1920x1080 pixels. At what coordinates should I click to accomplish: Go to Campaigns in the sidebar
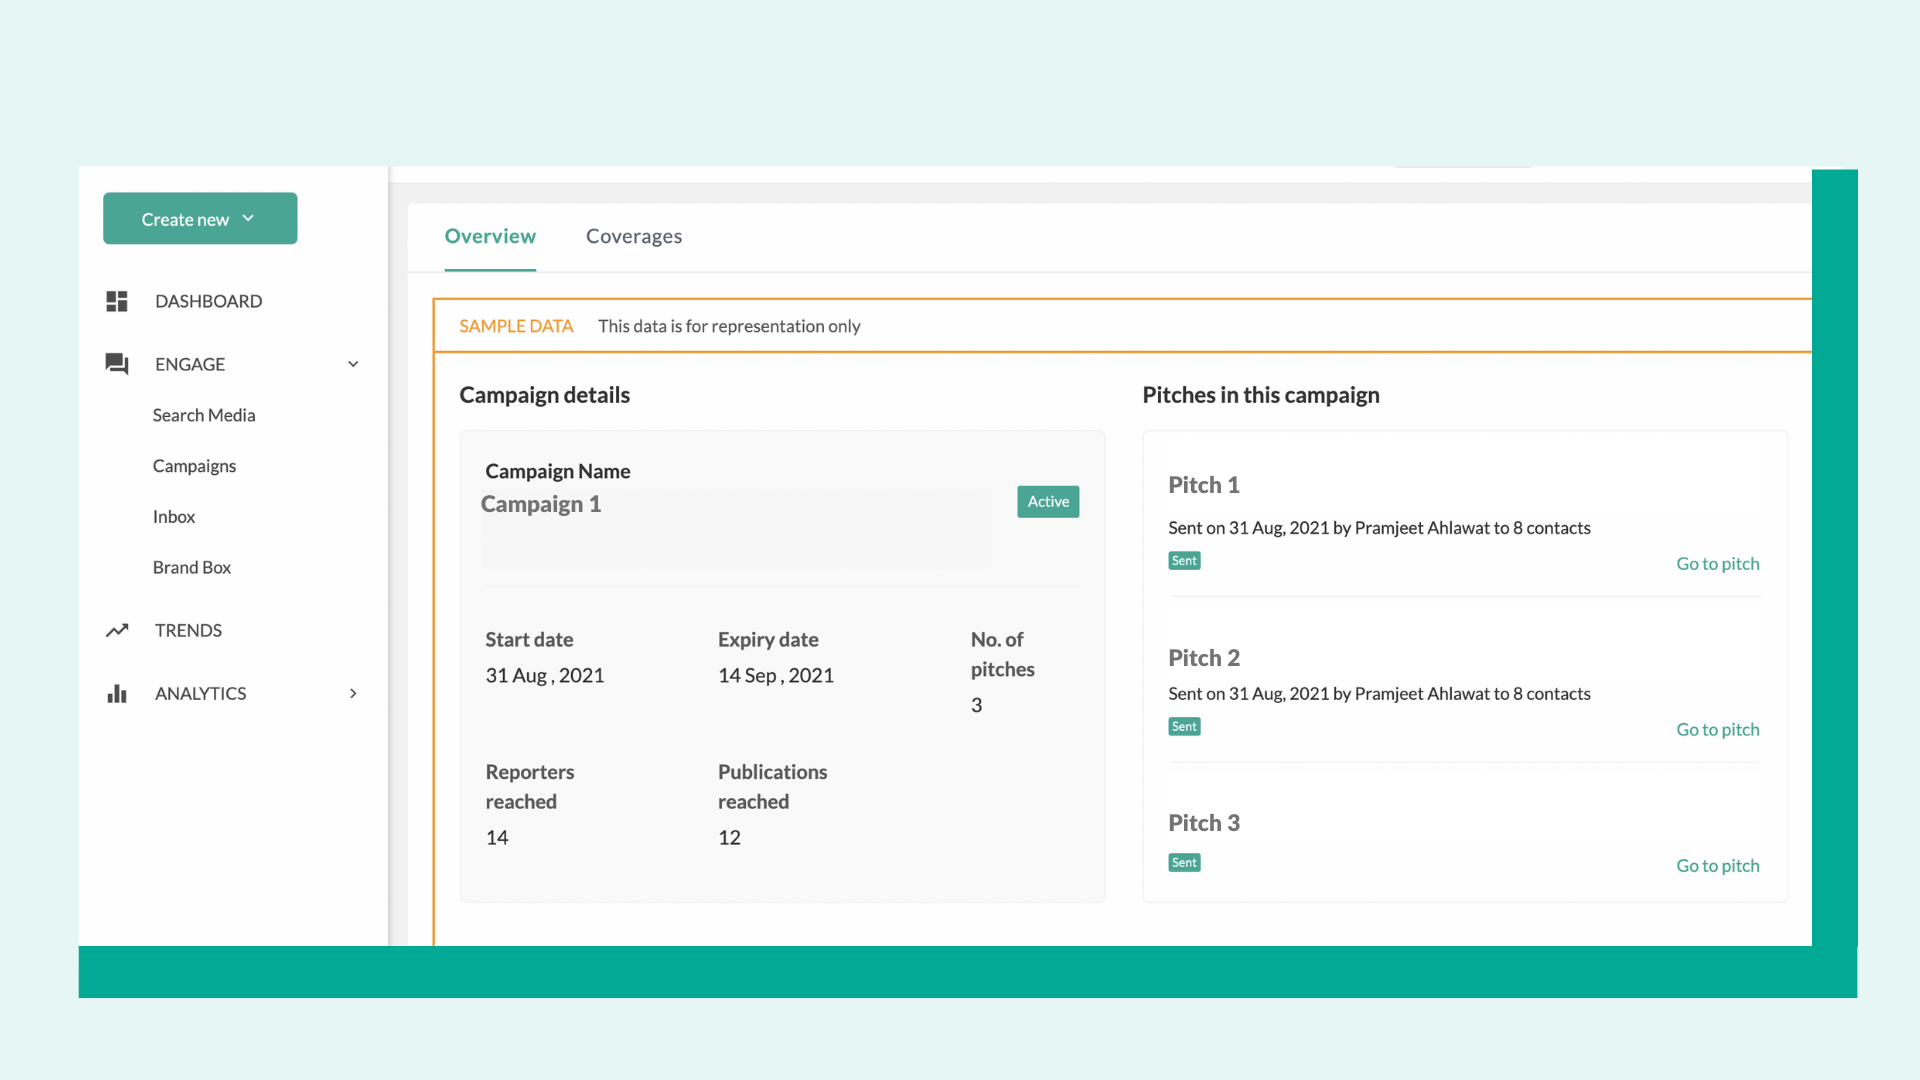pos(194,466)
